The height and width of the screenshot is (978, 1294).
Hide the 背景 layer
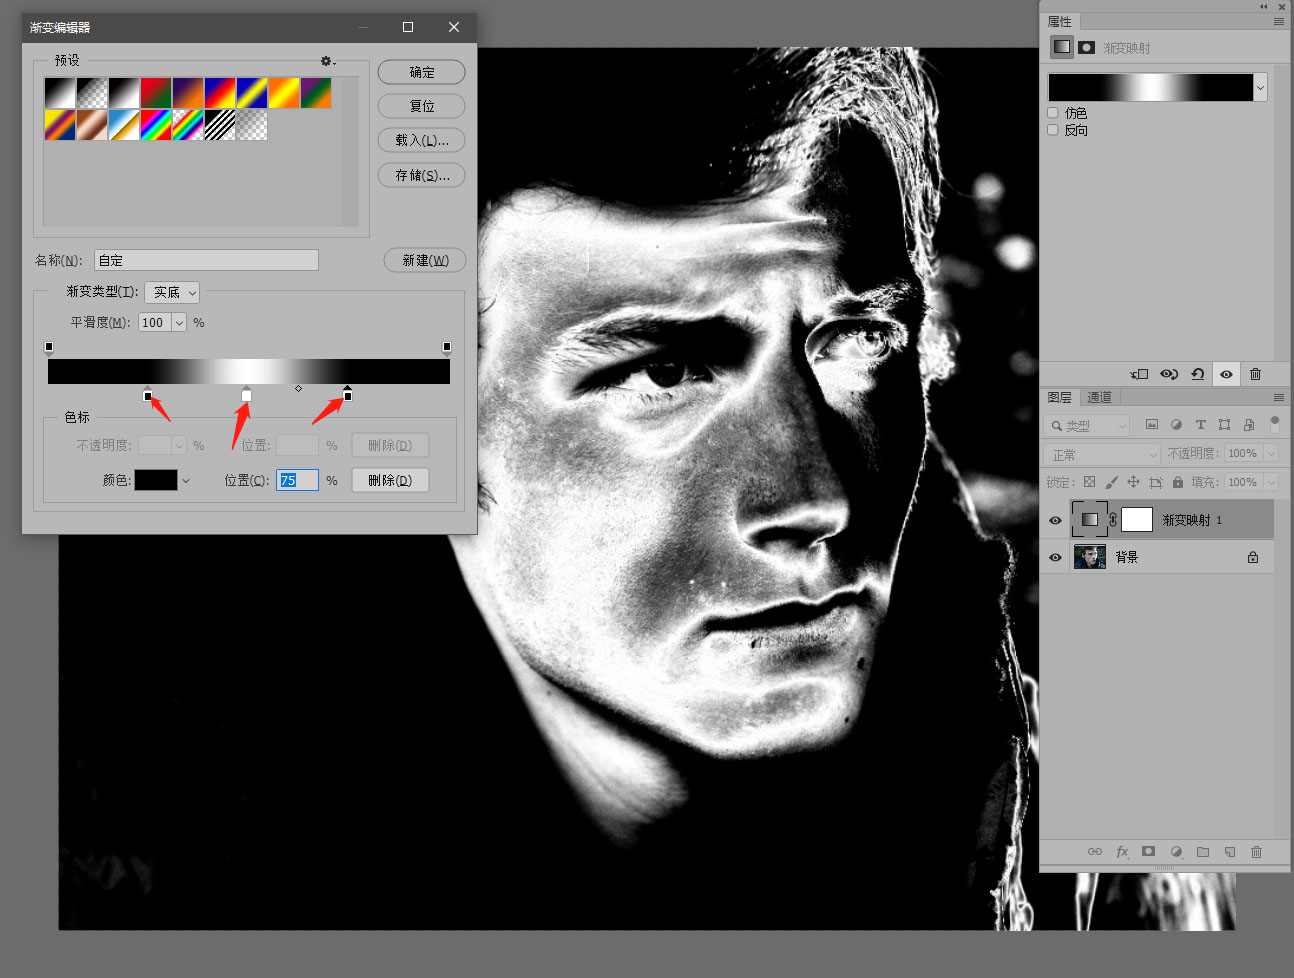coord(1055,557)
